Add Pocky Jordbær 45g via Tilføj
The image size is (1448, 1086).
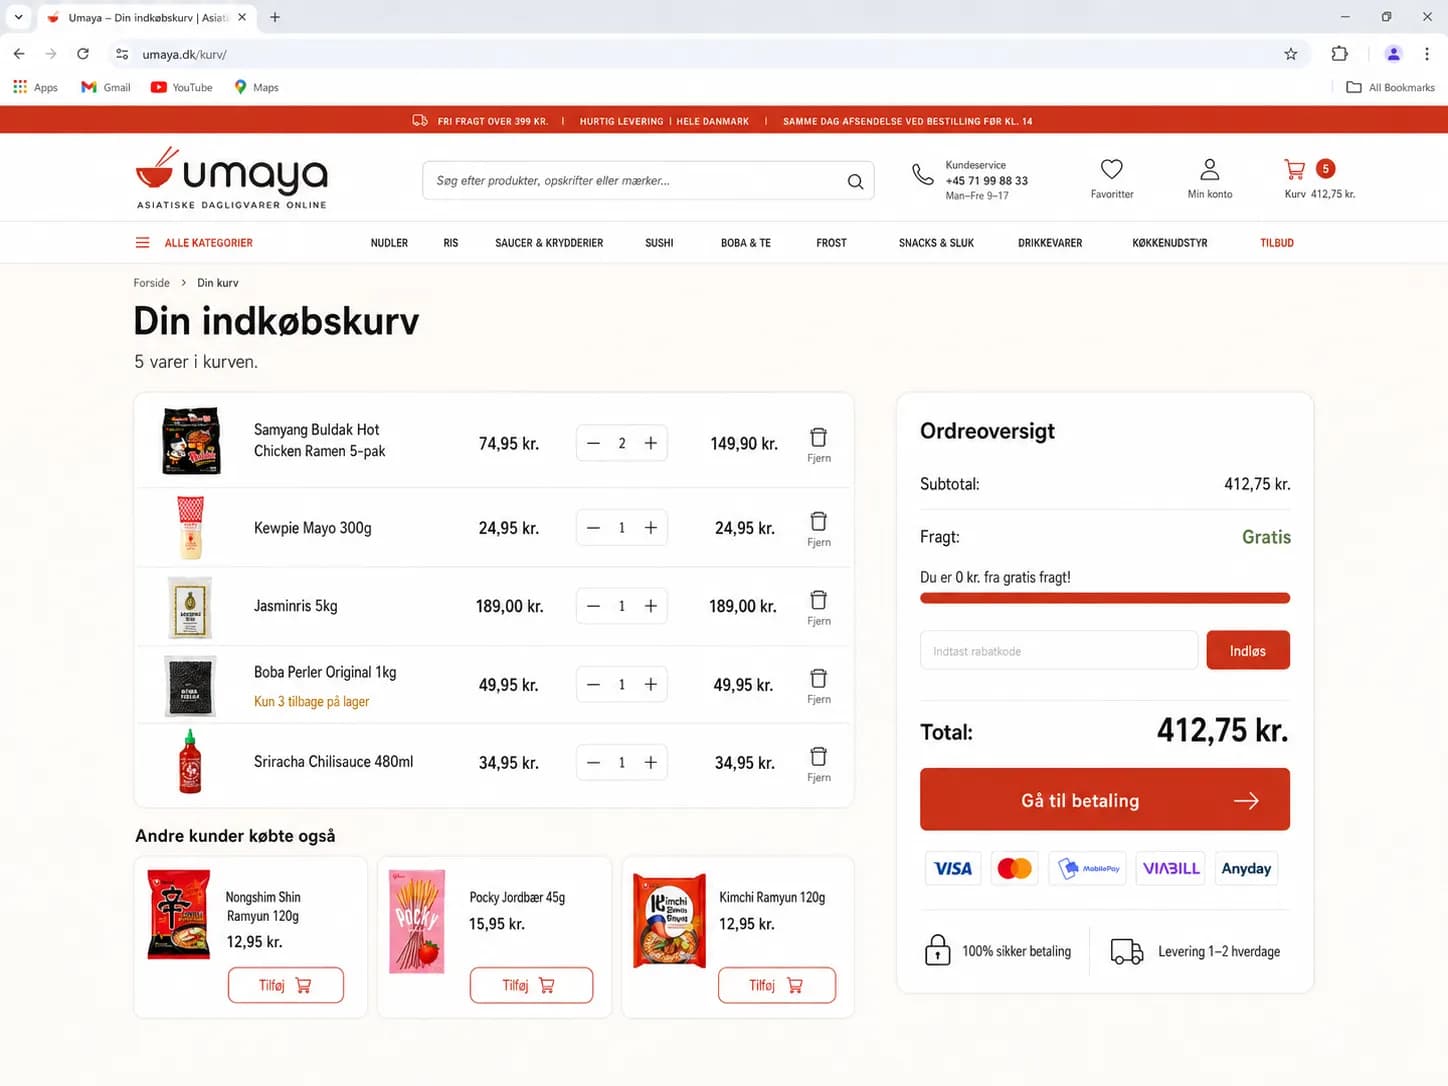tap(531, 985)
